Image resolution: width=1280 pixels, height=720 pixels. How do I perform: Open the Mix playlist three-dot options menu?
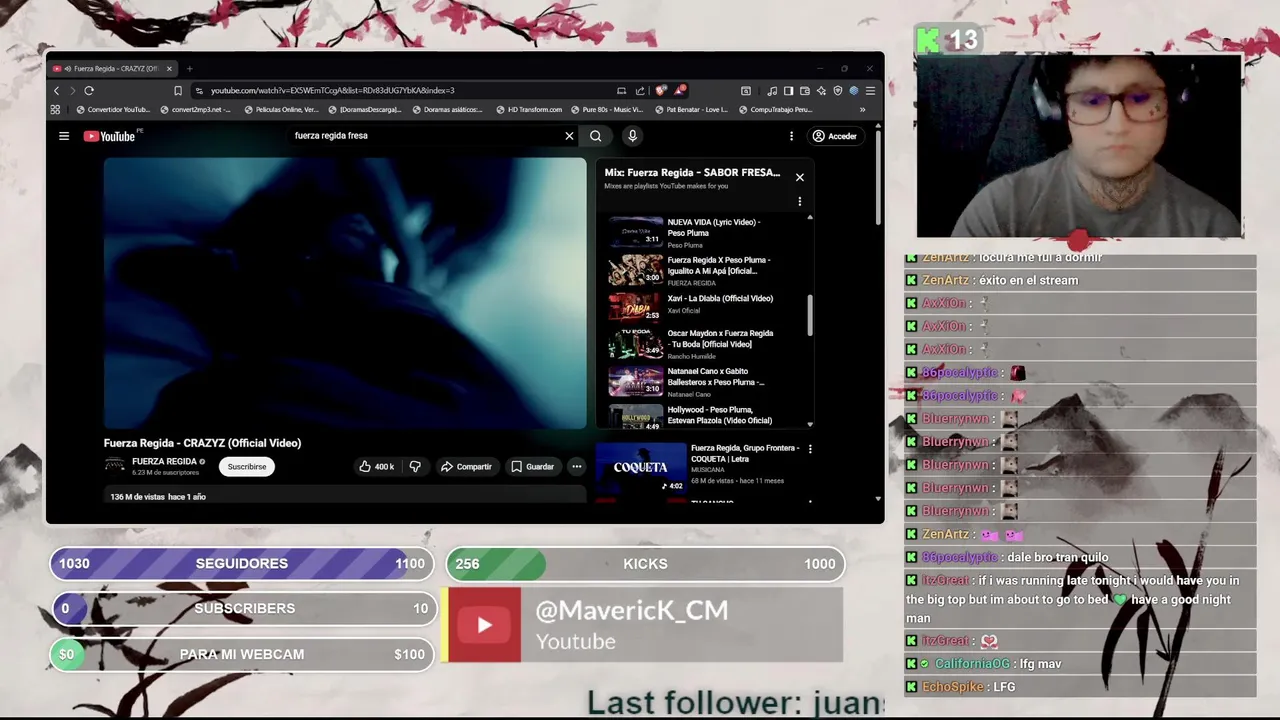coord(799,201)
